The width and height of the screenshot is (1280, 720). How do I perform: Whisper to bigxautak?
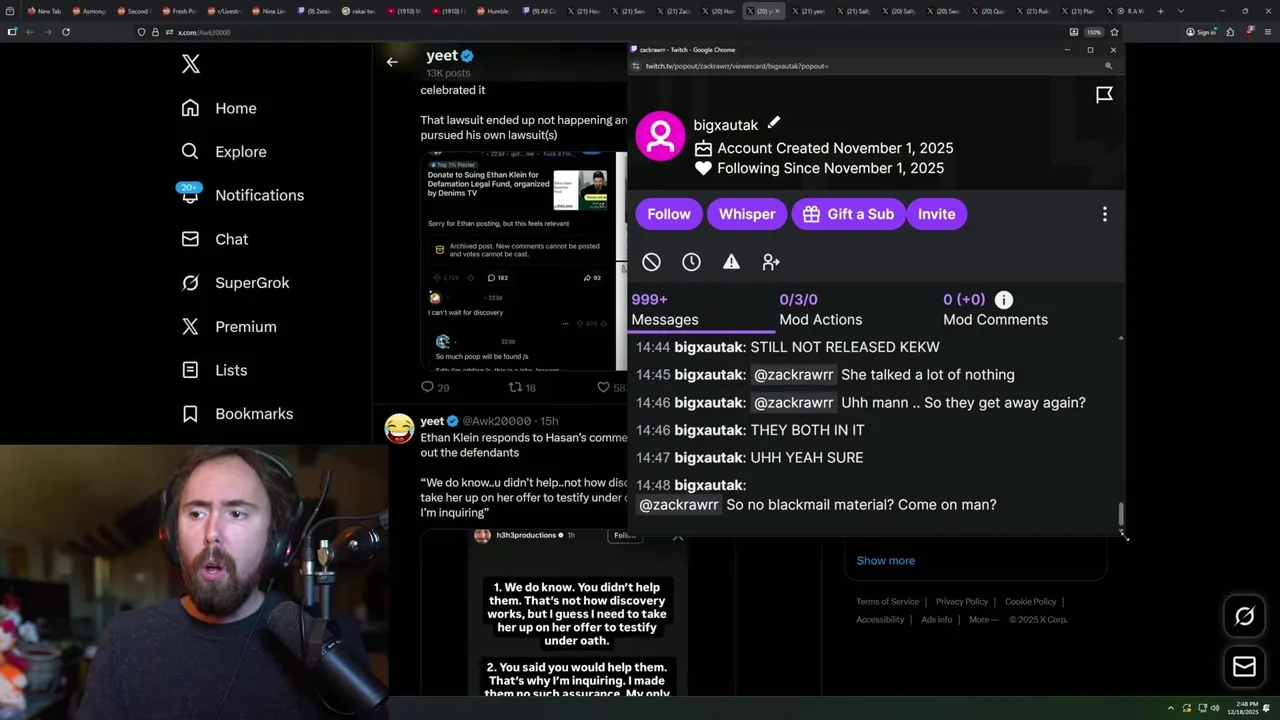(747, 214)
